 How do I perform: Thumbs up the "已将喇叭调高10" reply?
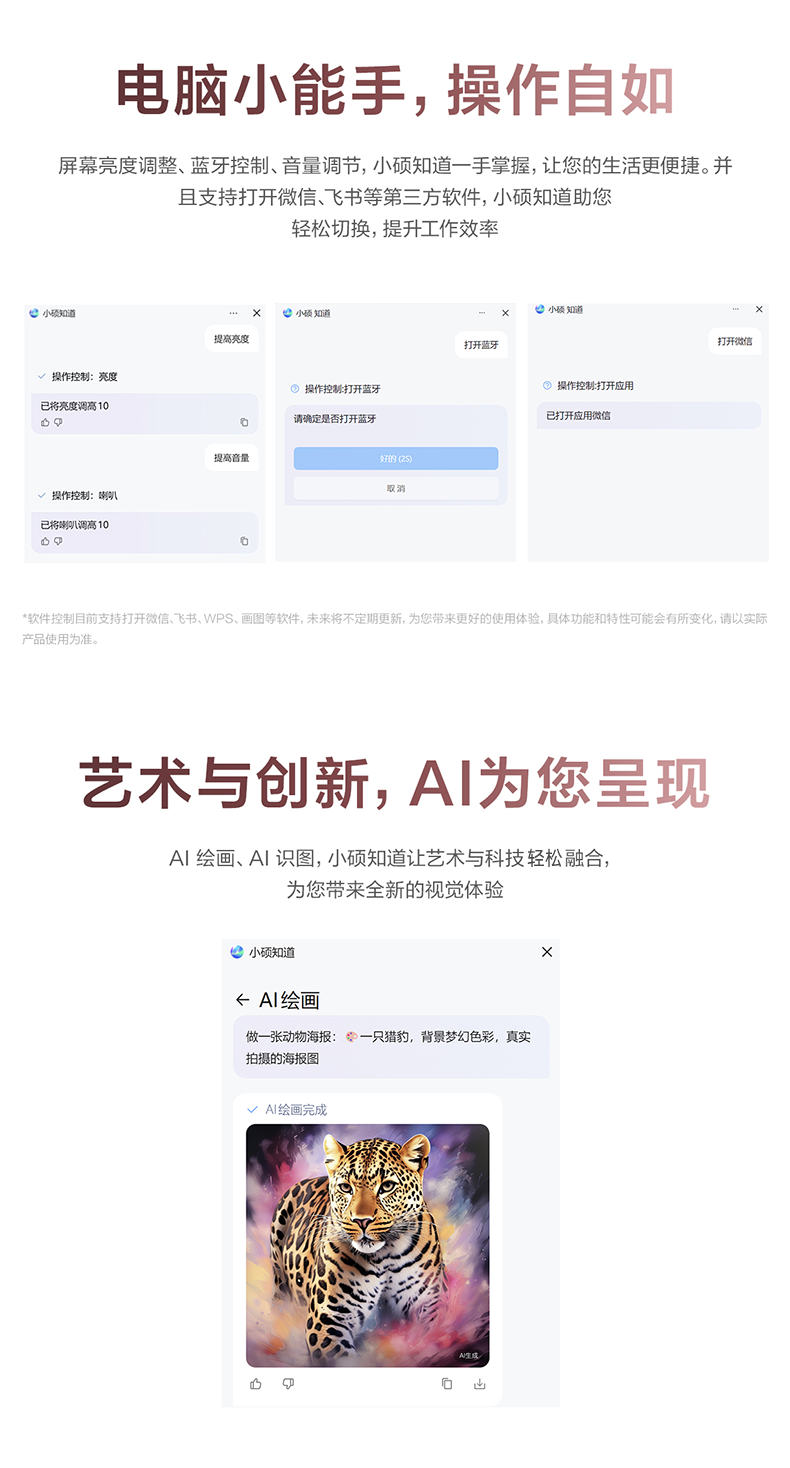click(x=45, y=541)
